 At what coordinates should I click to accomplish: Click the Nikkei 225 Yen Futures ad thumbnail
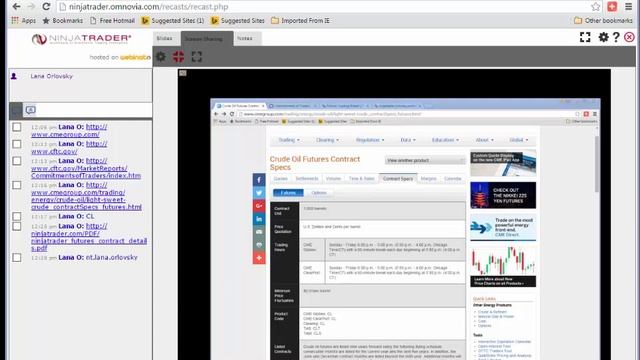(503, 196)
